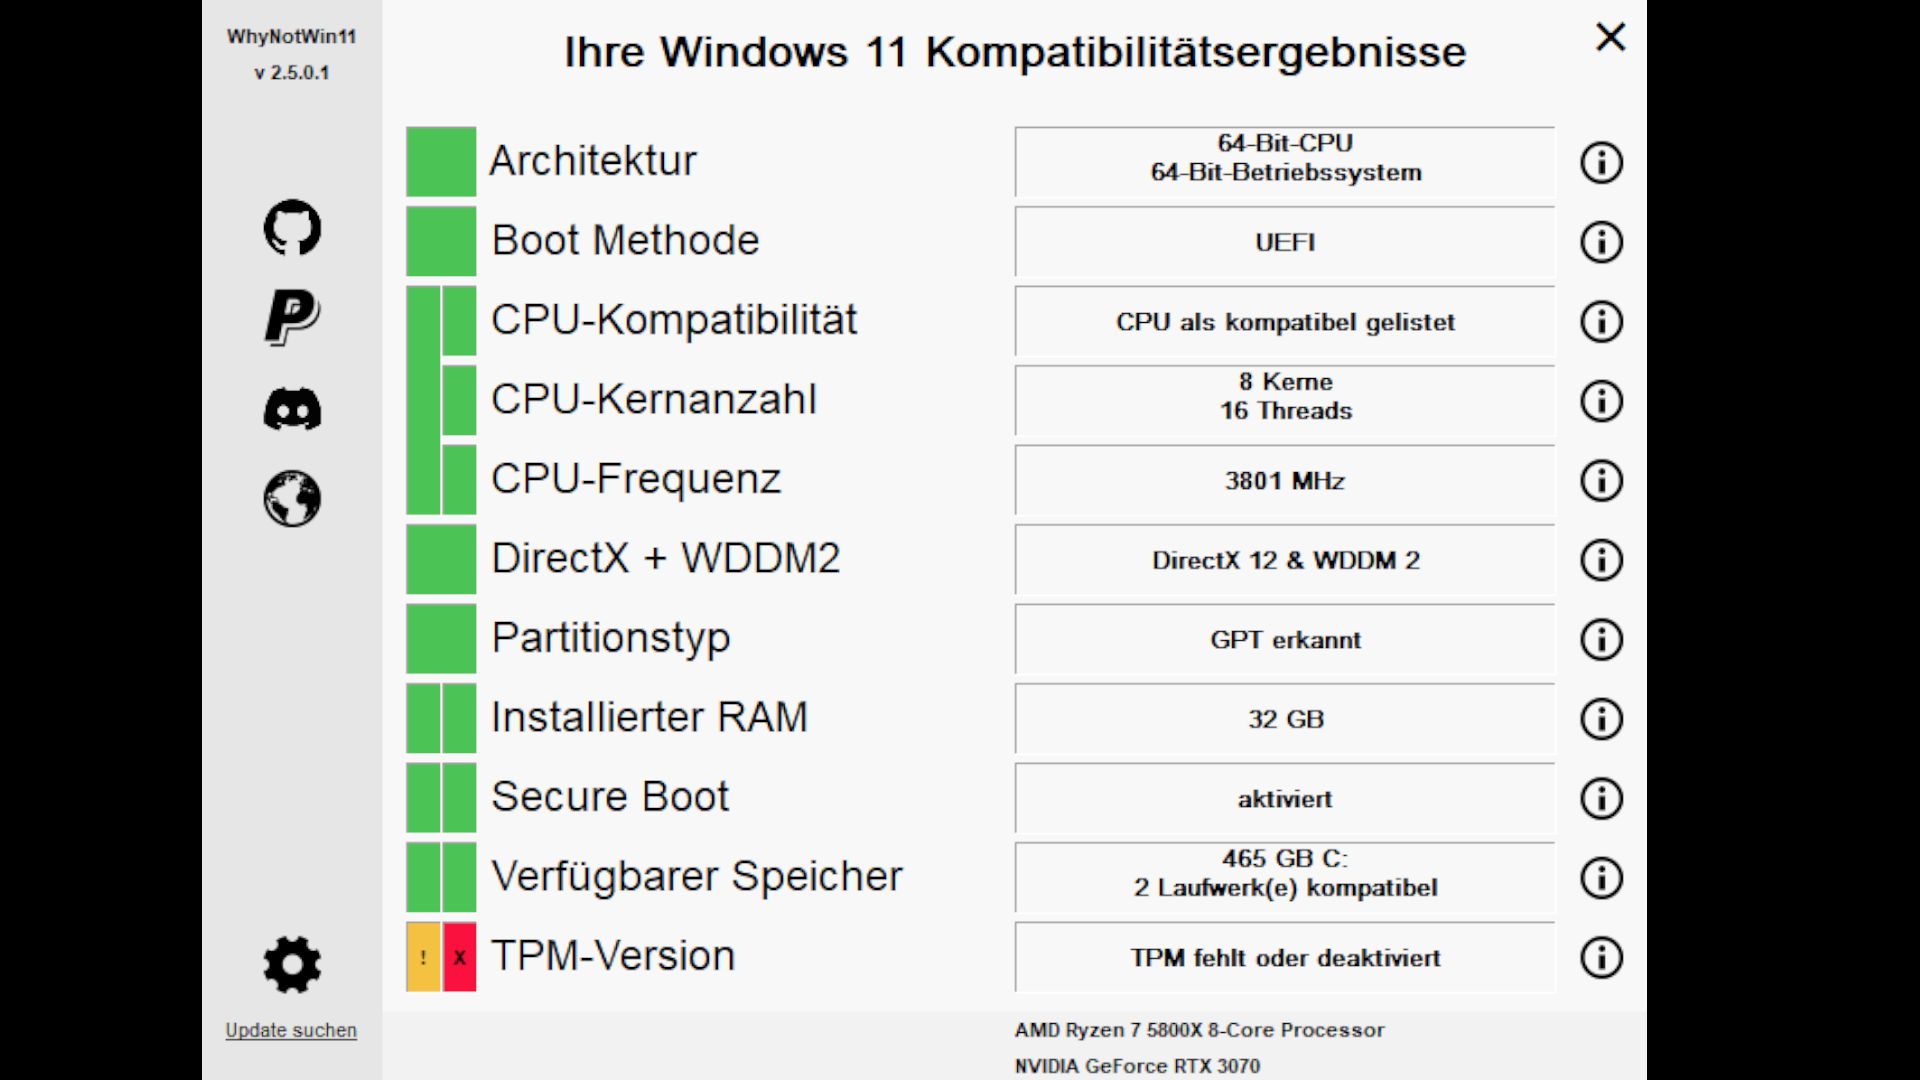Open the WhyNotWin11 GitHub page

[291, 228]
